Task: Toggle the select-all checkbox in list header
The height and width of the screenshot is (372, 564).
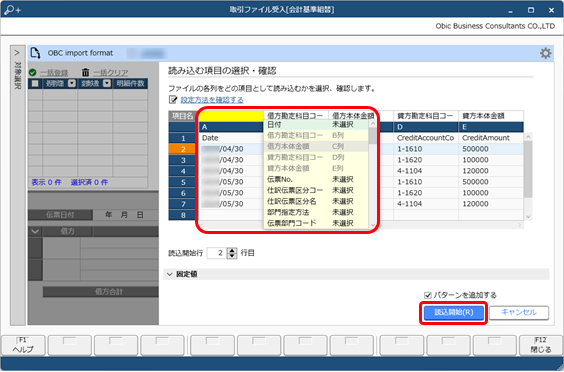Action: (x=35, y=83)
